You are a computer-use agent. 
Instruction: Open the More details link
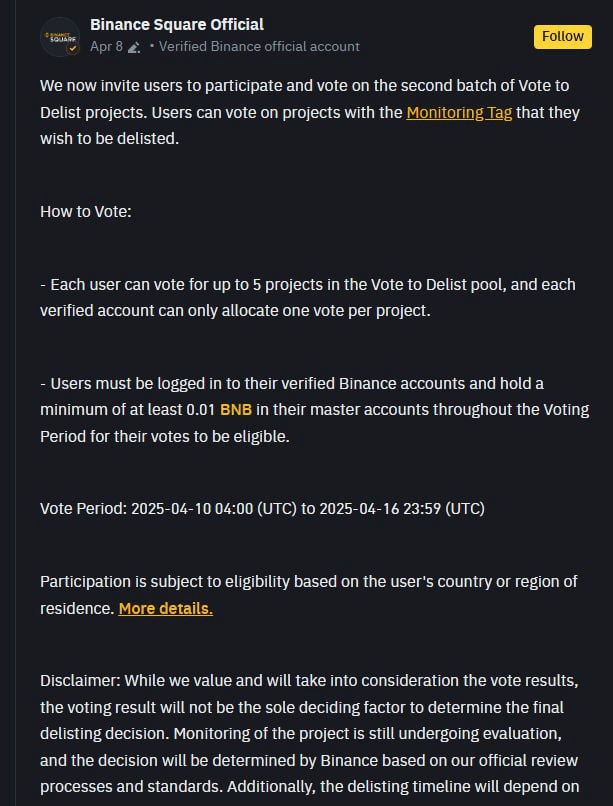click(x=165, y=608)
